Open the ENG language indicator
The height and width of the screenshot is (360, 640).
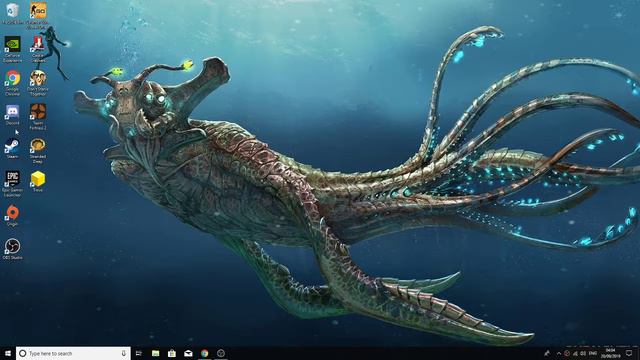(593, 353)
